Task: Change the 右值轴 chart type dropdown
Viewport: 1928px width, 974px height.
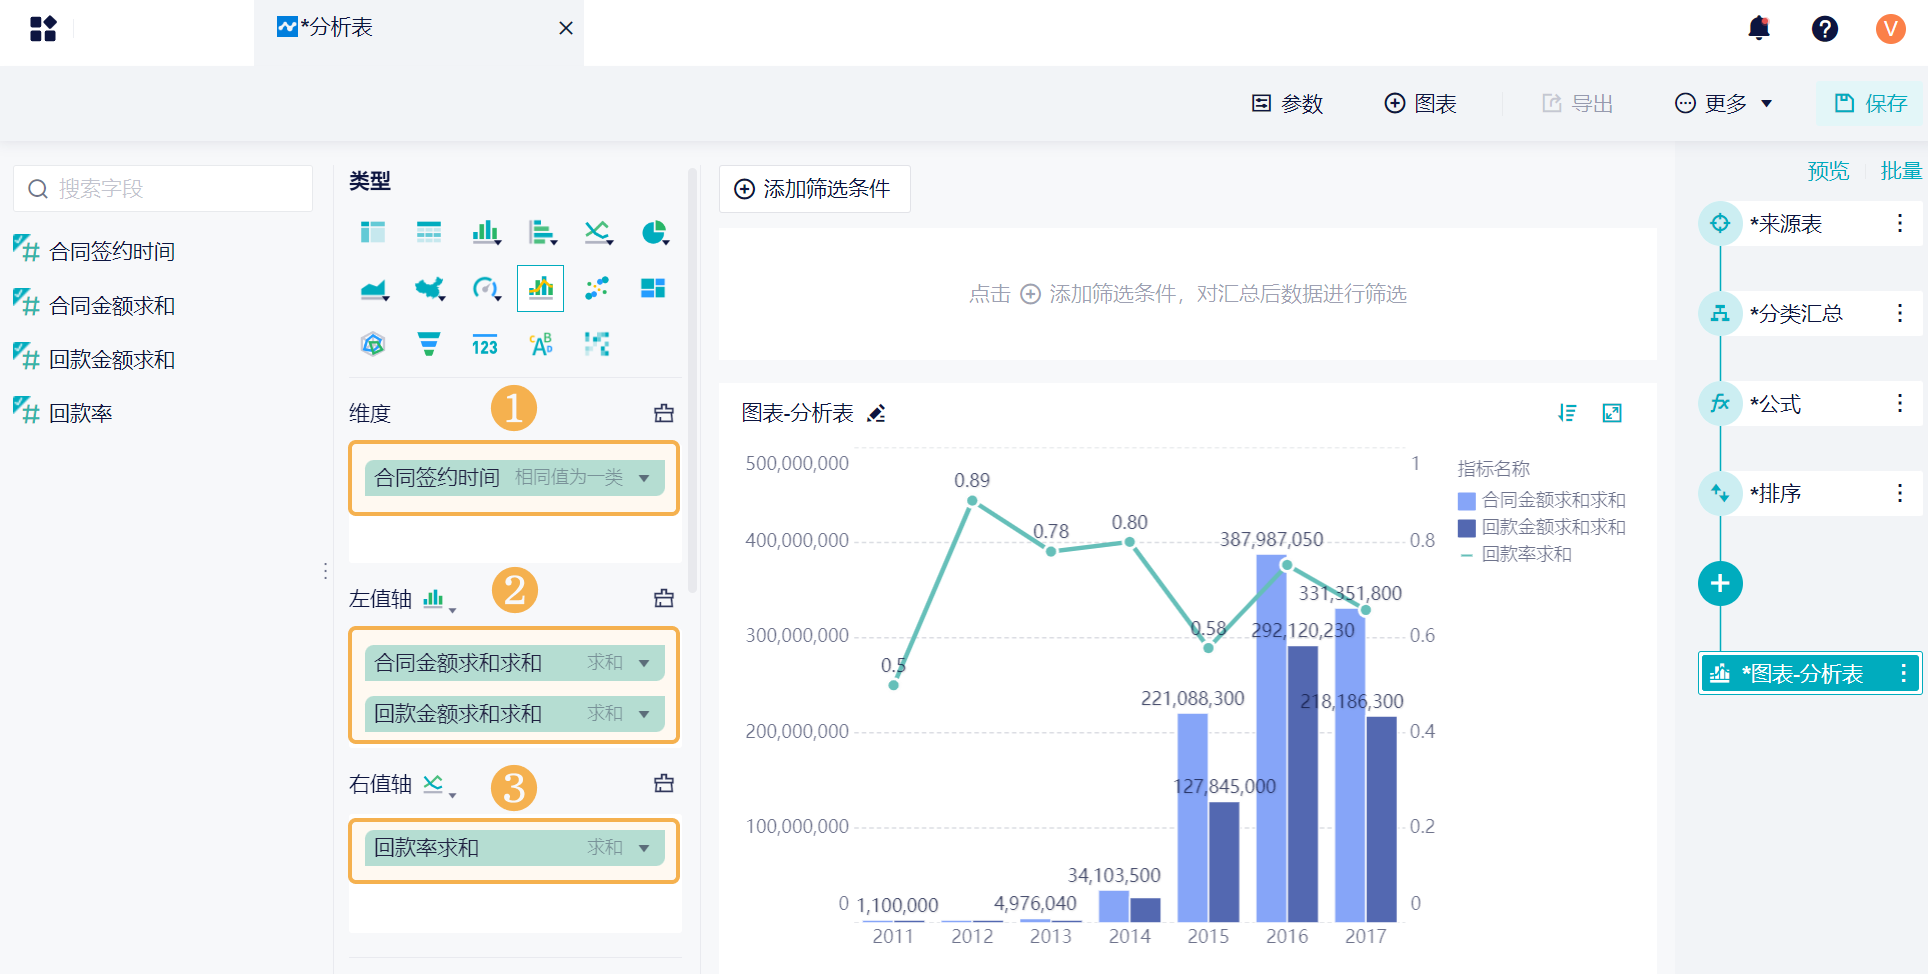Action: pyautogui.click(x=439, y=785)
